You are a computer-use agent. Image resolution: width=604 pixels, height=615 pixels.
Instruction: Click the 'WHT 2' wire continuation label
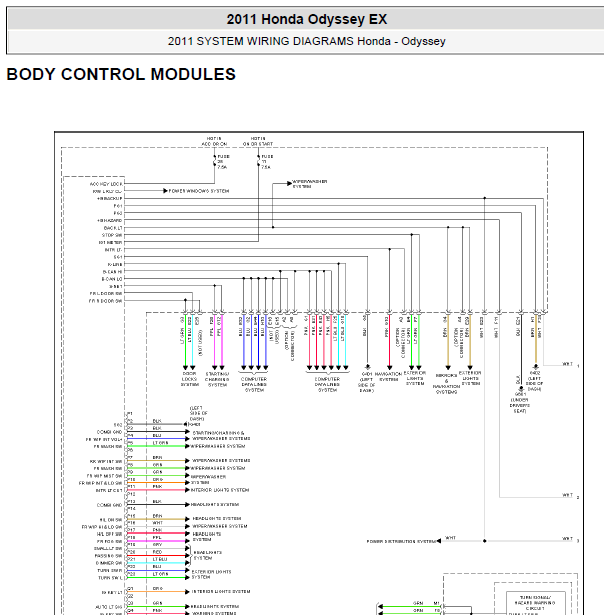pyautogui.click(x=571, y=495)
